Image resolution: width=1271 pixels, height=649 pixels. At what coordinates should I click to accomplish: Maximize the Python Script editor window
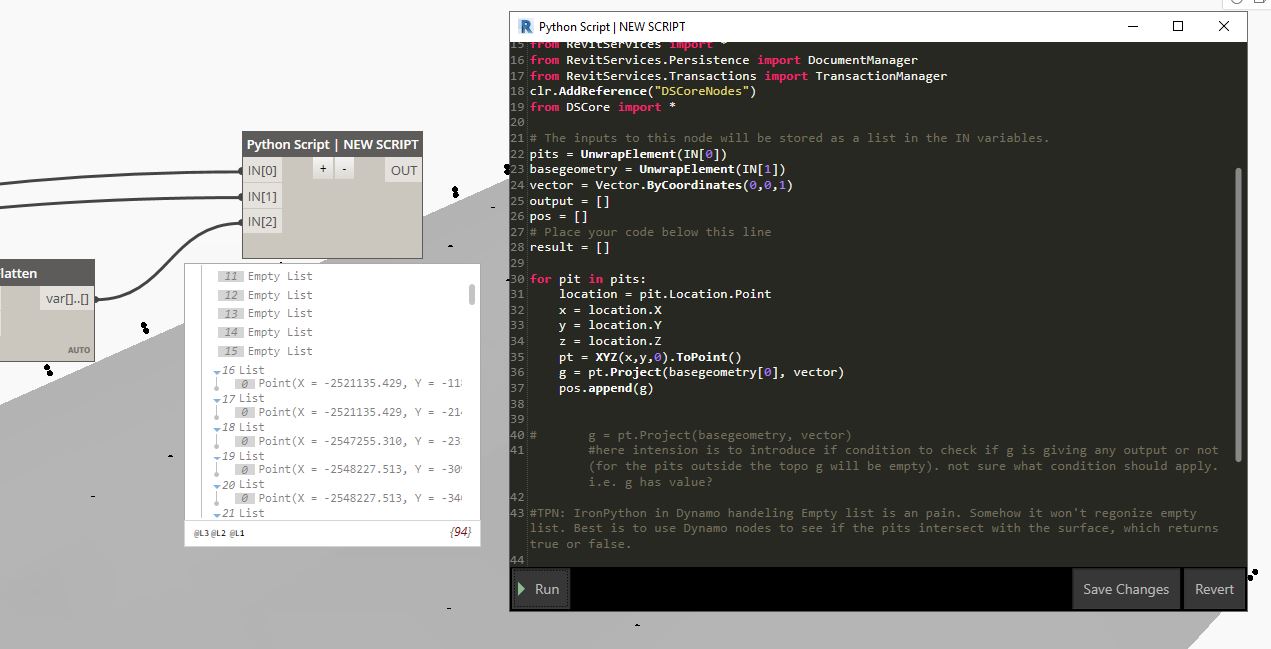tap(1178, 26)
